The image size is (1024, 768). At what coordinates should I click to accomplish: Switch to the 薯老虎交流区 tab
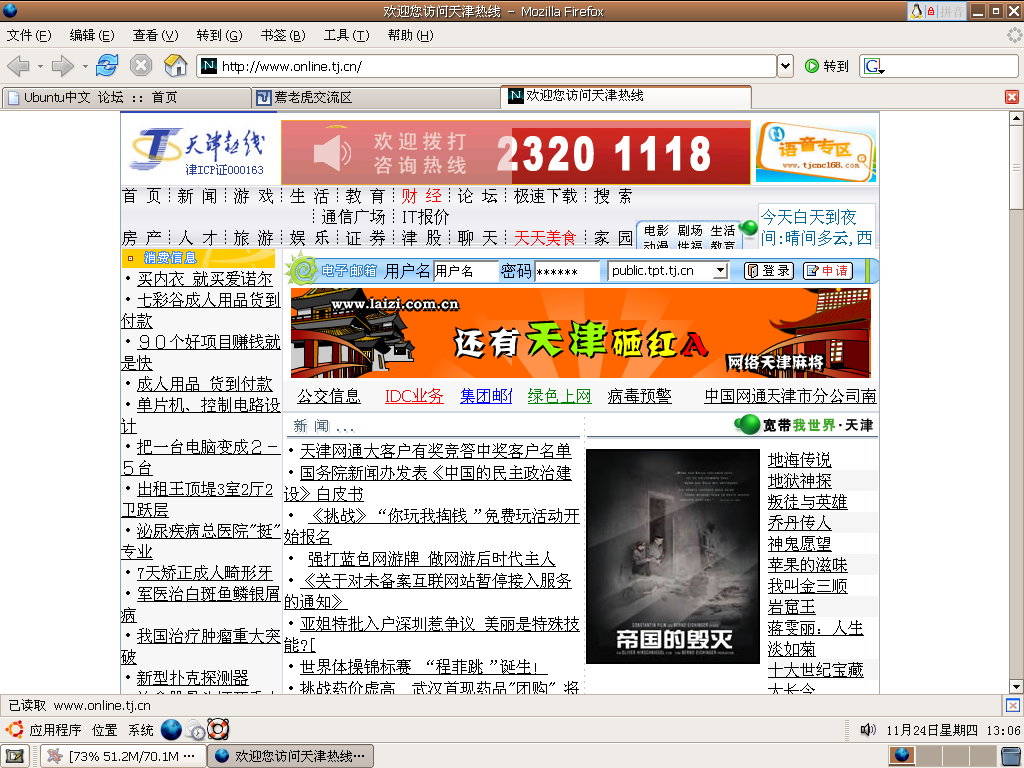376,98
